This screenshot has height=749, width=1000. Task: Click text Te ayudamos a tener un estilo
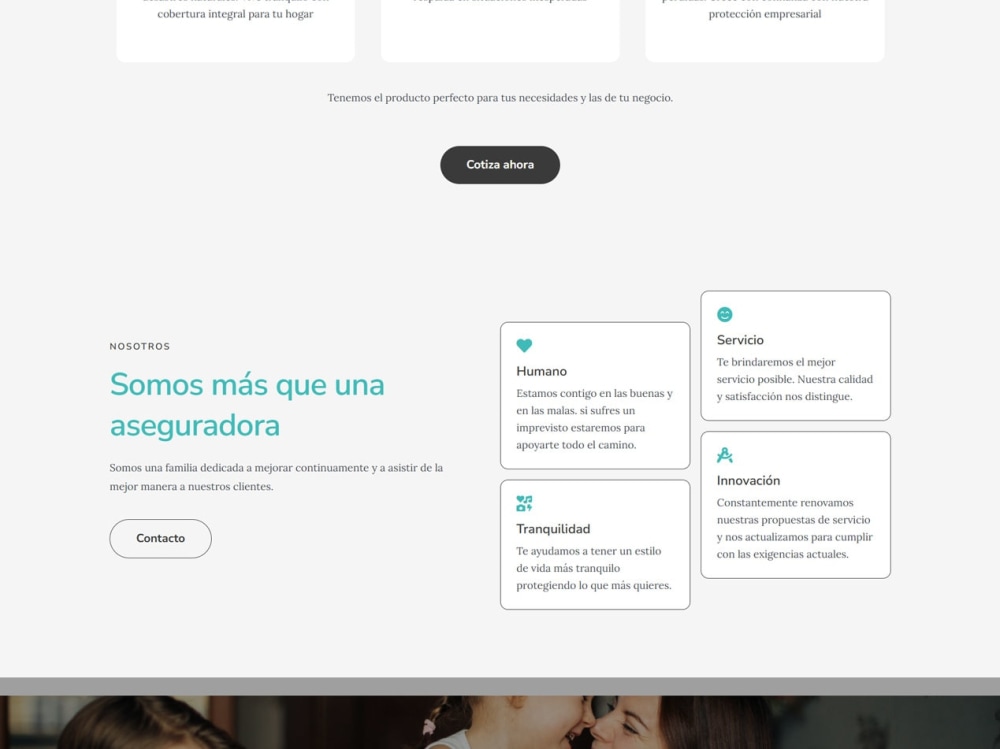pyautogui.click(x=594, y=568)
